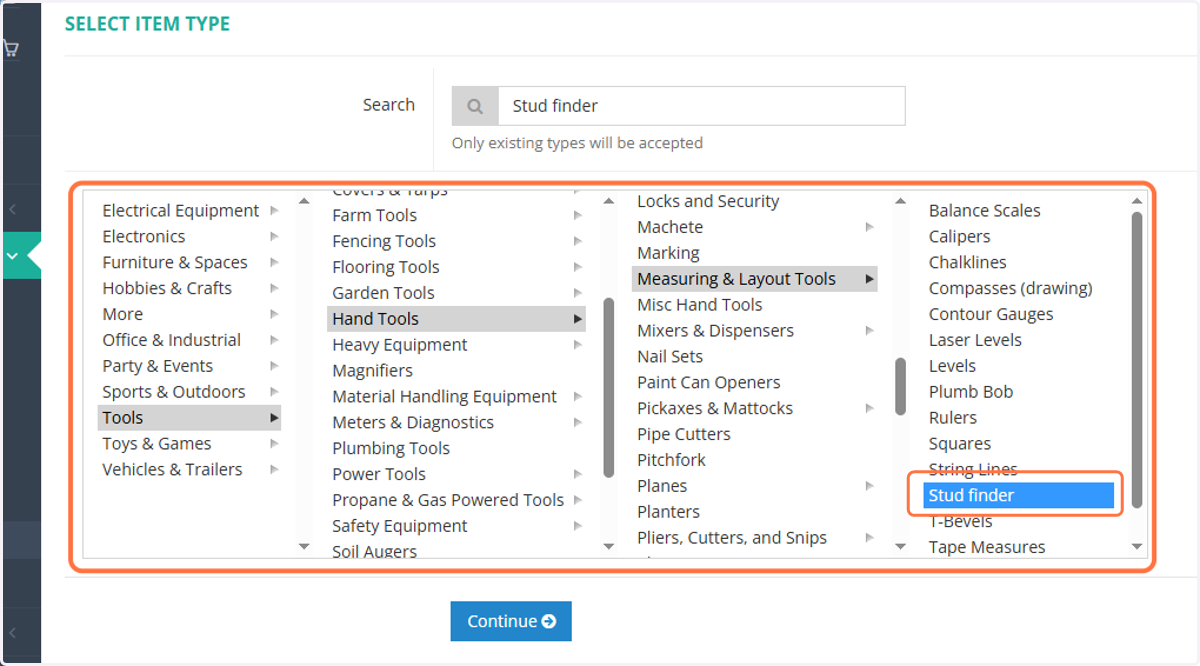Viewport: 1200px width, 666px height.
Task: Choose Garden Tools subcategory
Action: tap(384, 294)
